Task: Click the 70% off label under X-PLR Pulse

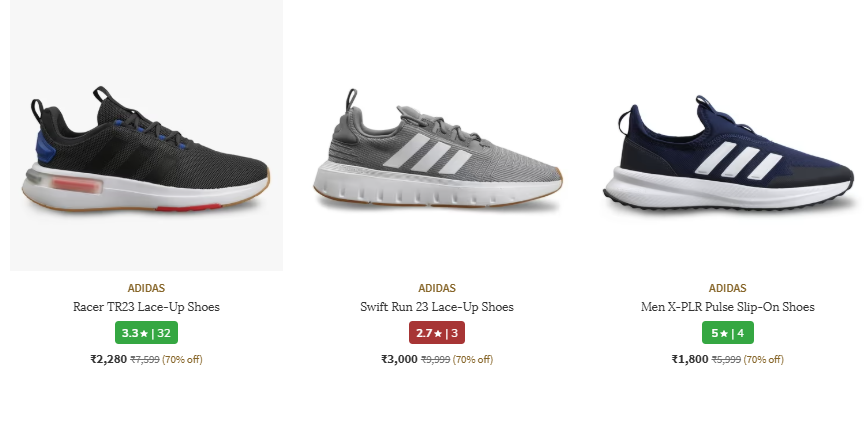Action: pos(763,360)
